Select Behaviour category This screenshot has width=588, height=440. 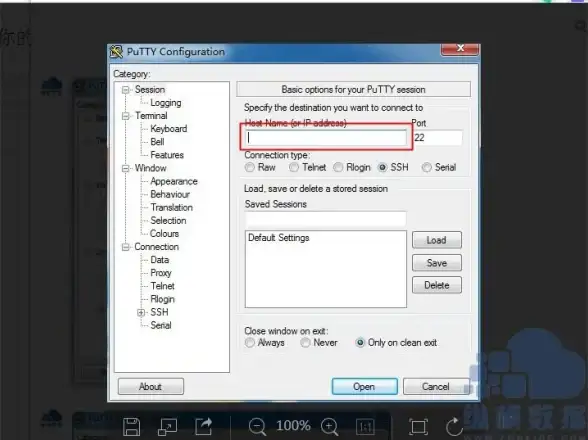click(x=170, y=195)
